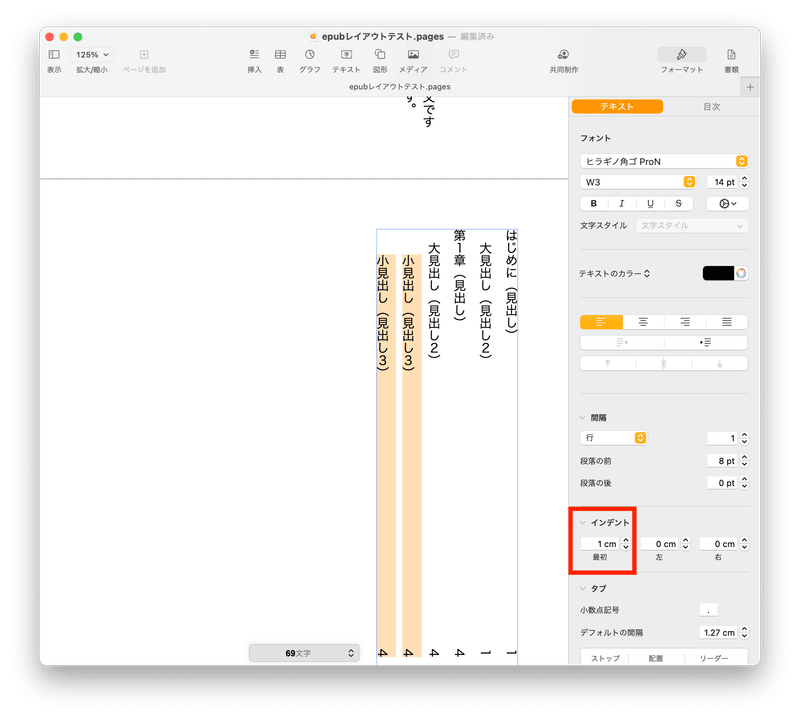
Task: Align text left
Action: [x=601, y=322]
